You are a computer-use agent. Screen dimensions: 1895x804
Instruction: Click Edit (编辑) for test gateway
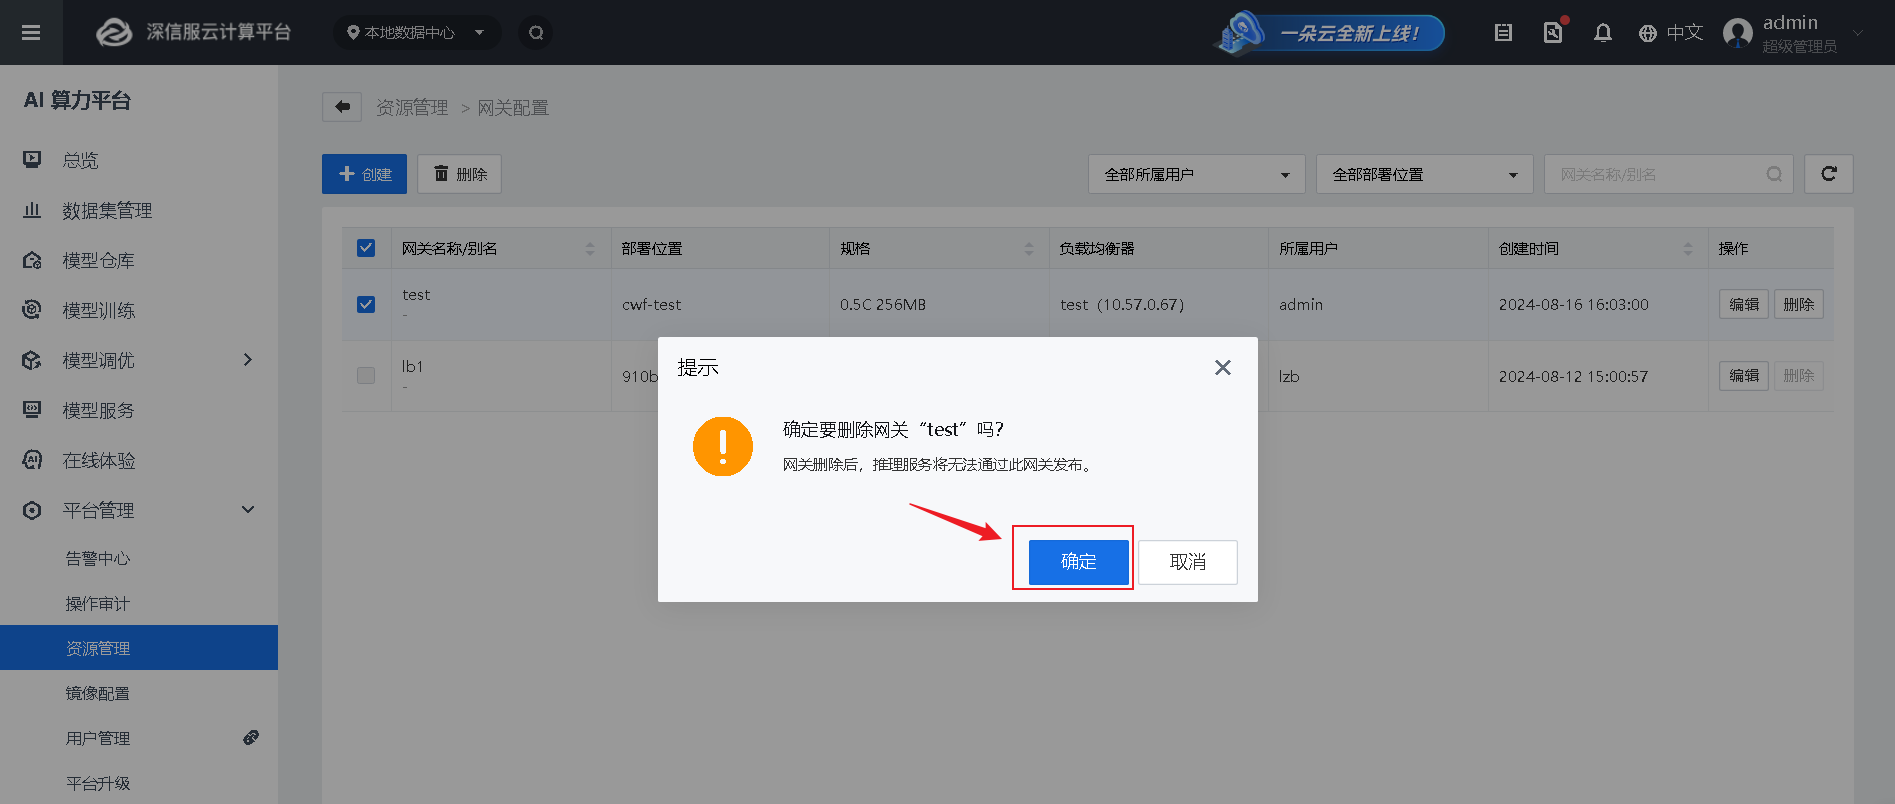click(1744, 304)
